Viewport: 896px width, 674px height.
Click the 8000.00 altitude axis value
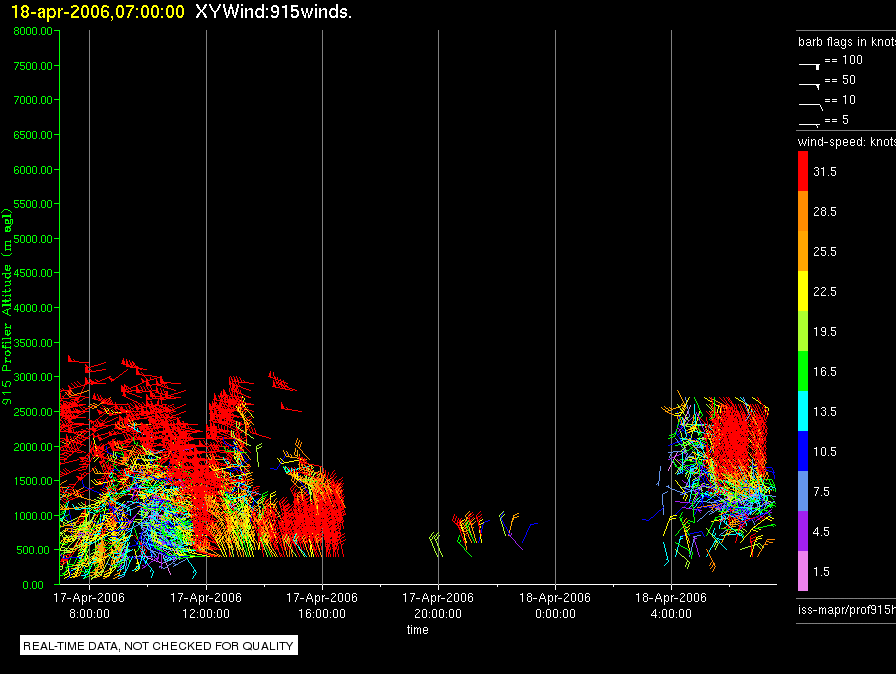(x=33, y=31)
